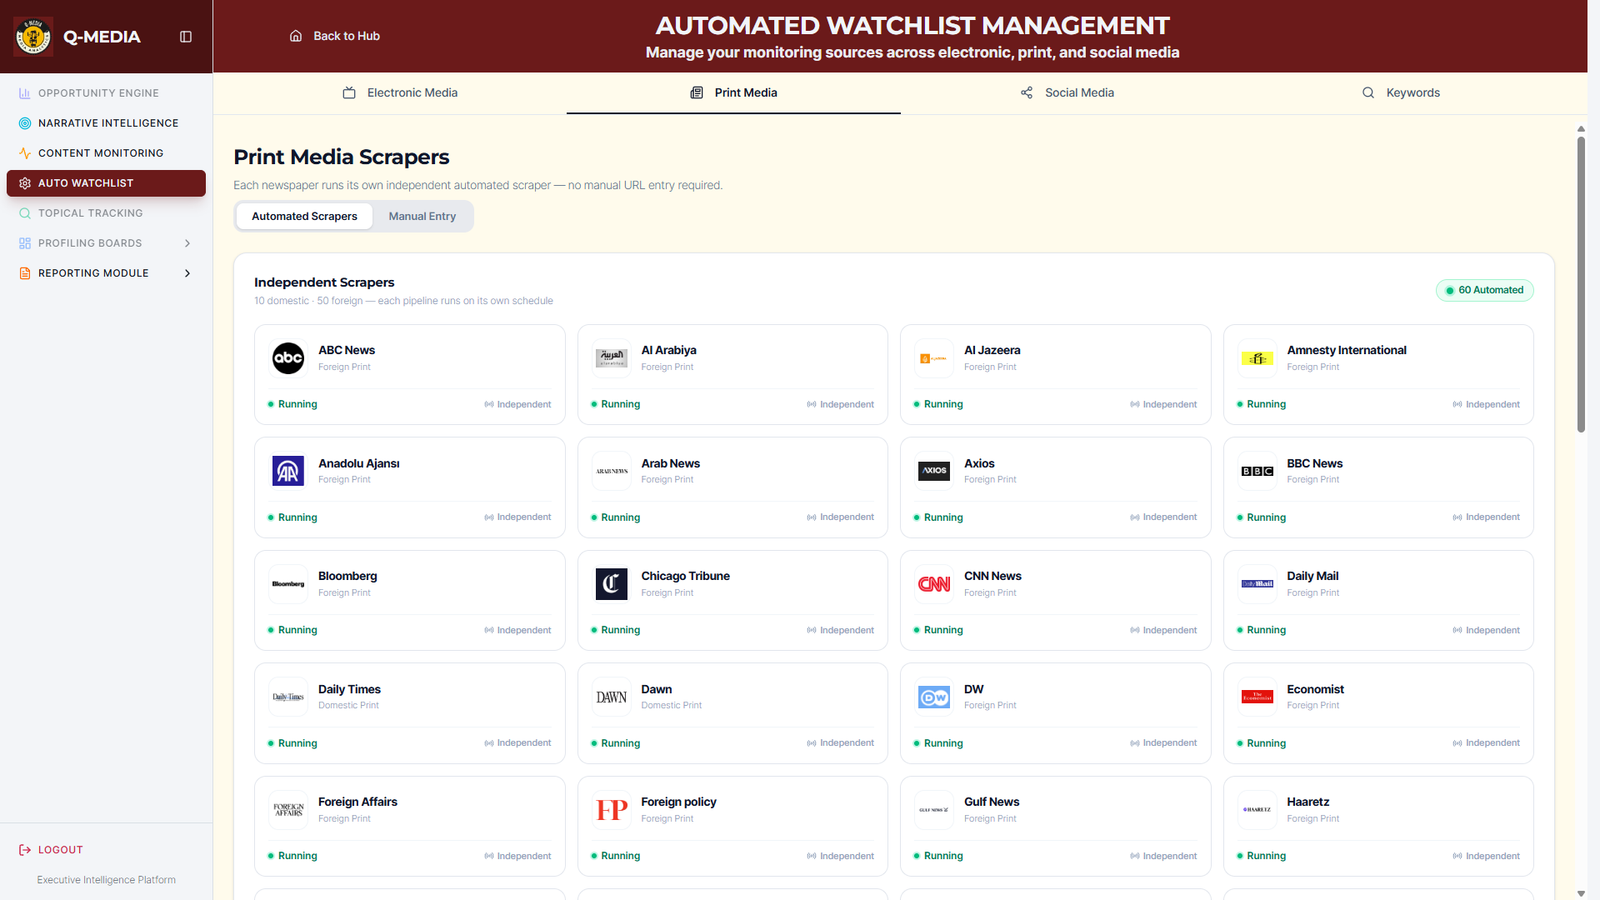1600x900 pixels.
Task: Open Content Monitoring in the sidebar
Action: click(x=106, y=153)
